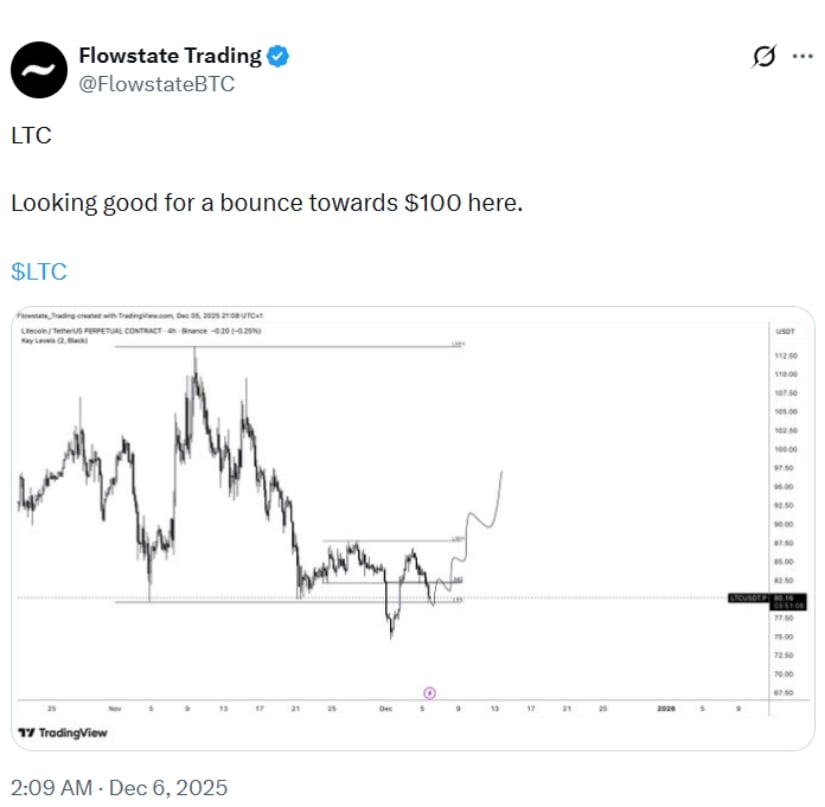Click the TradingView logo below the chart
825x807 pixels.
[x=65, y=733]
